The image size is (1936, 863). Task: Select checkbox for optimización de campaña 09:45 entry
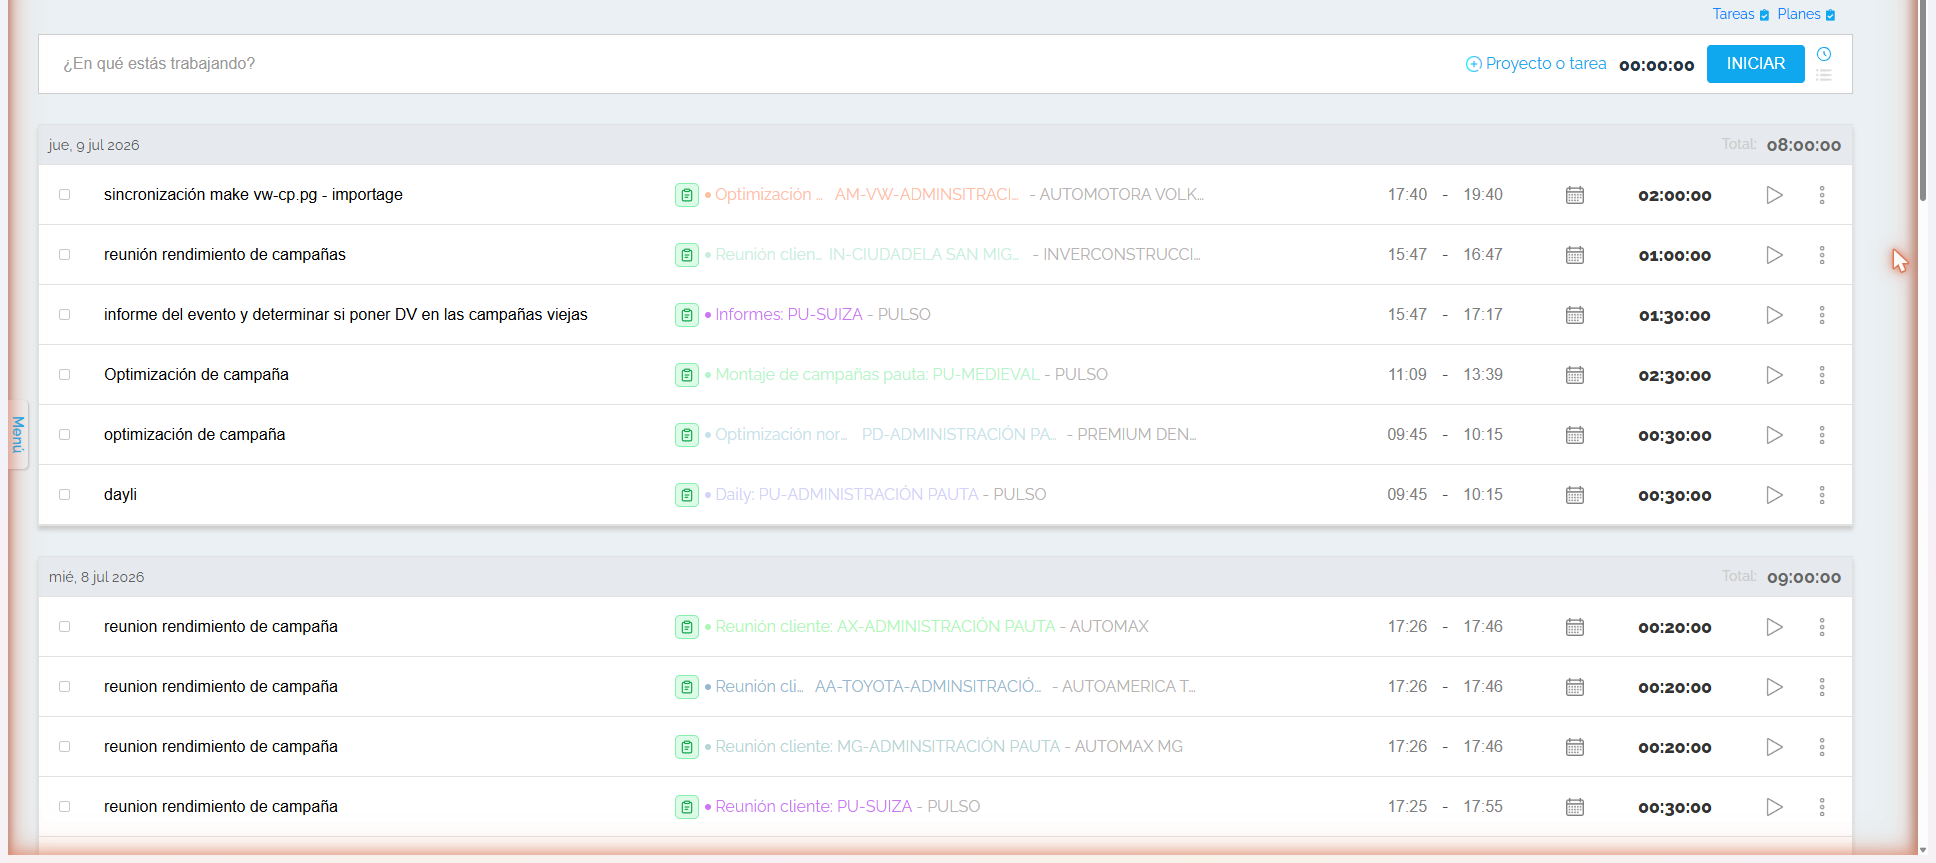pos(64,435)
